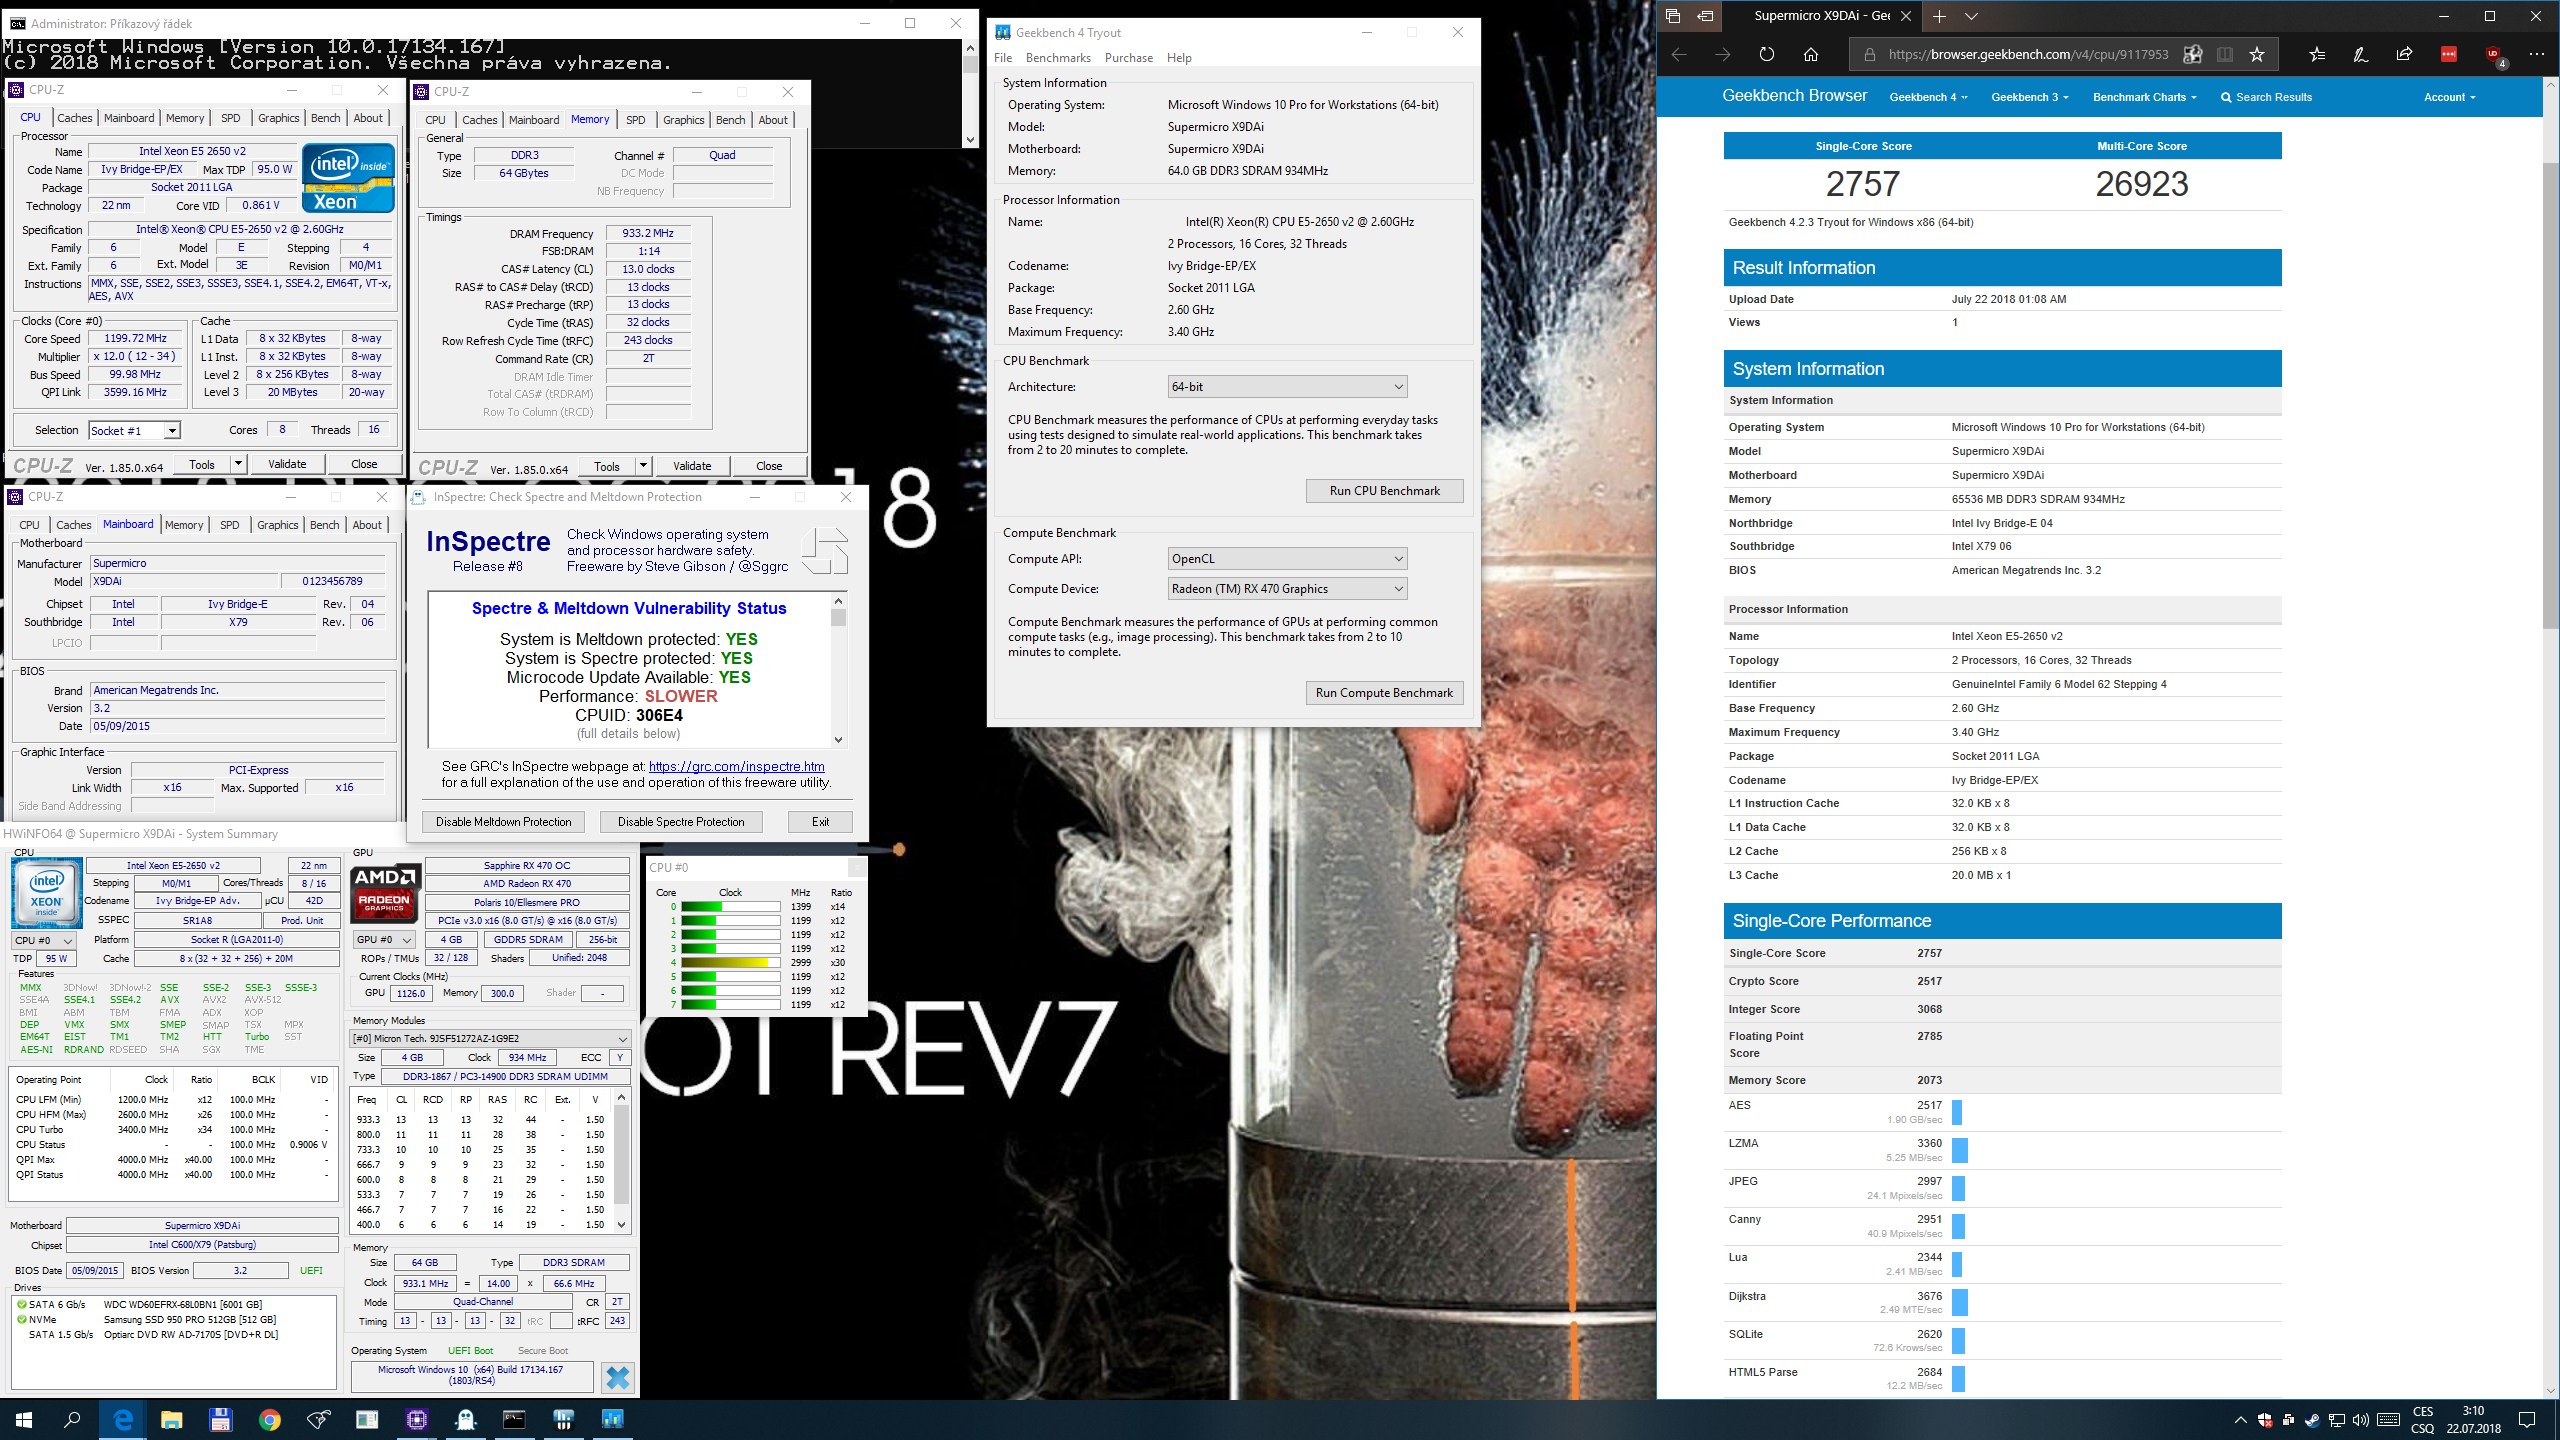Close HWiNFO summary with blue X button
The width and height of the screenshot is (2560, 1440).
[618, 1377]
